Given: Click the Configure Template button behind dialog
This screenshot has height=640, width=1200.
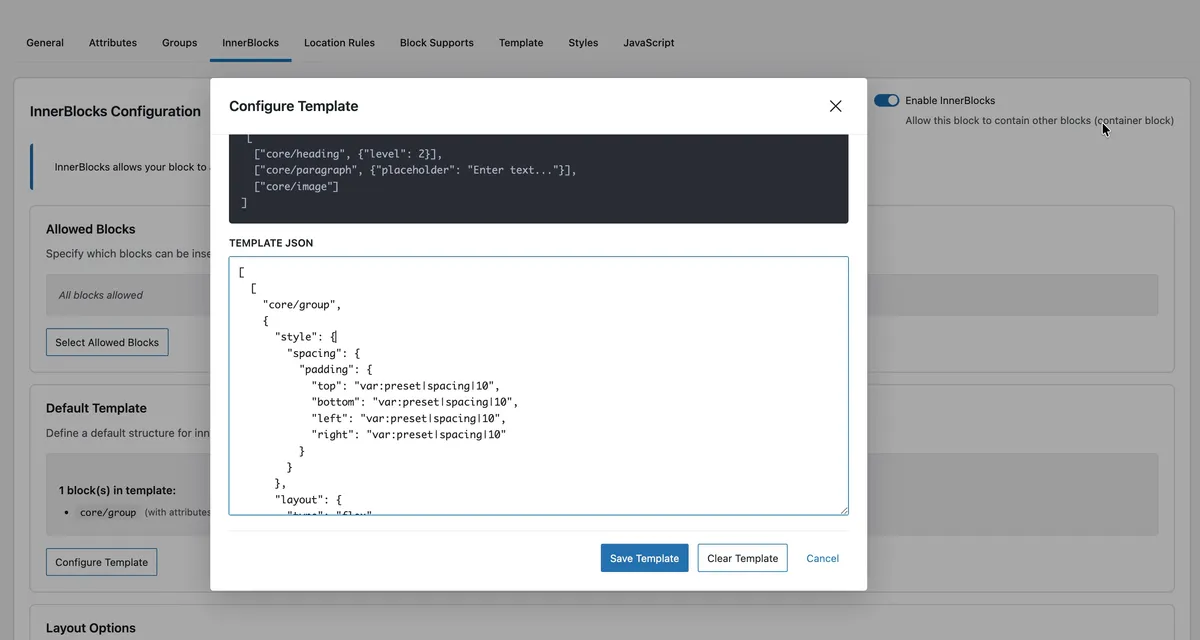Looking at the screenshot, I should (x=101, y=562).
